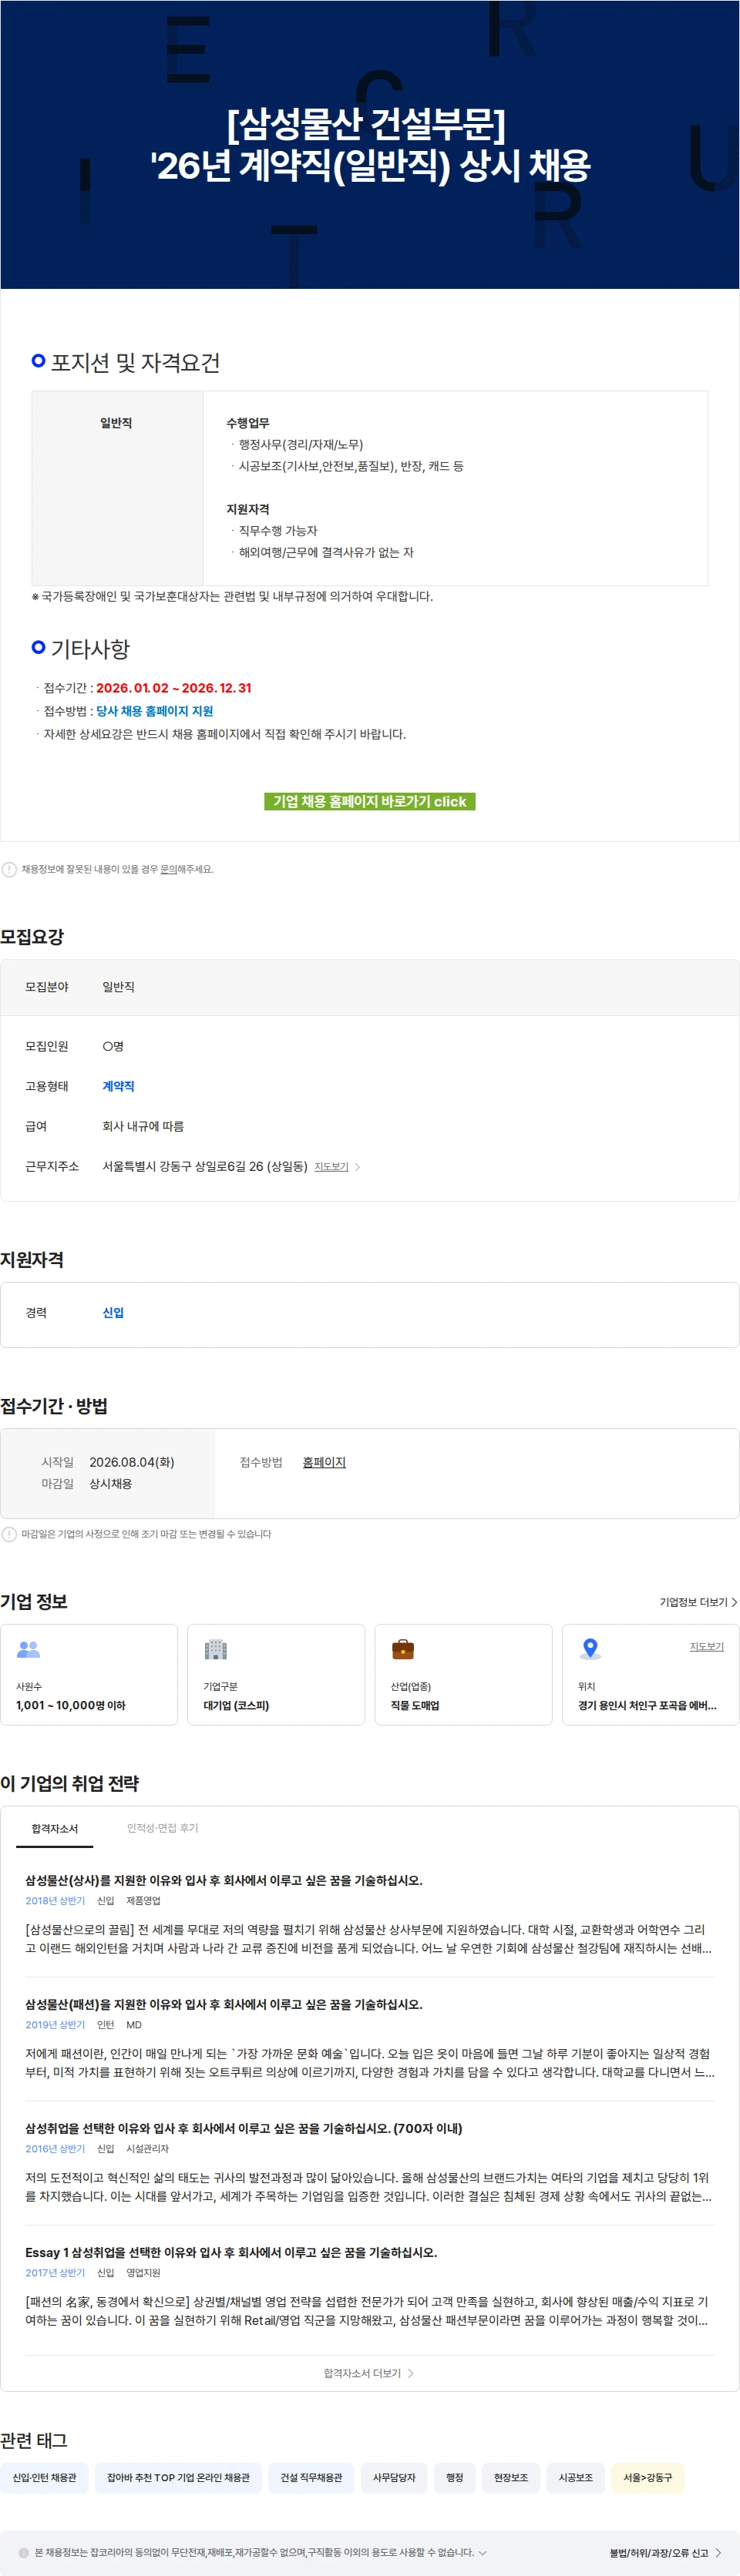Open the 지도보기 link in the 위치 card
Screen dimensions: 740x2576
point(706,1646)
